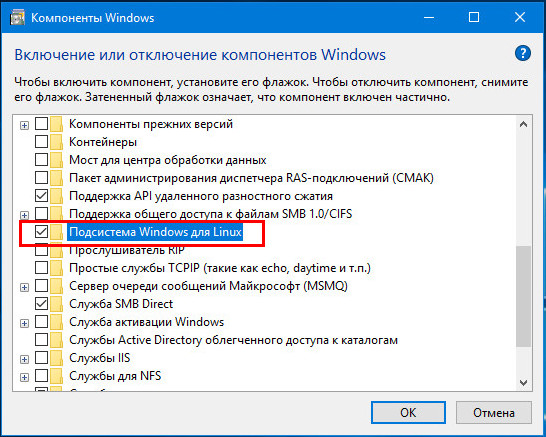Select folder icon beside Службы IIS
Viewport: 546px width, 437px height.
[x=56, y=358]
